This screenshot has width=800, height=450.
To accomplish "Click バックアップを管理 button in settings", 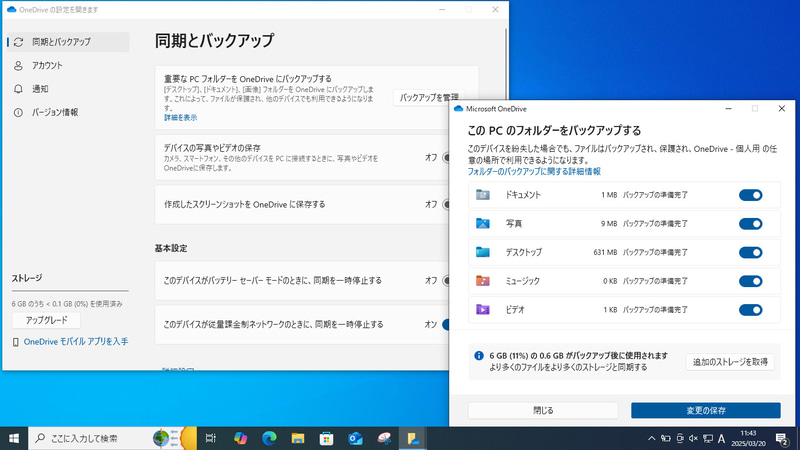I will [429, 97].
